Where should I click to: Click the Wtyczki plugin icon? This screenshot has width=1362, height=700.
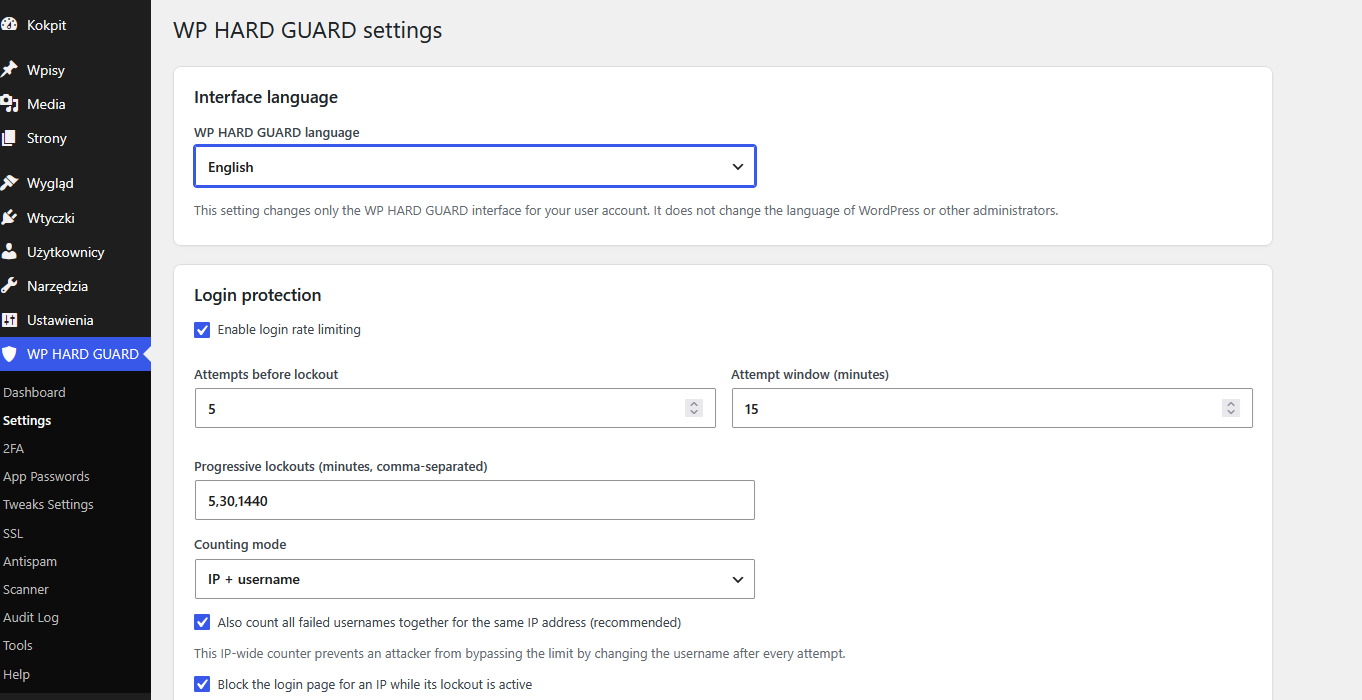pos(9,218)
